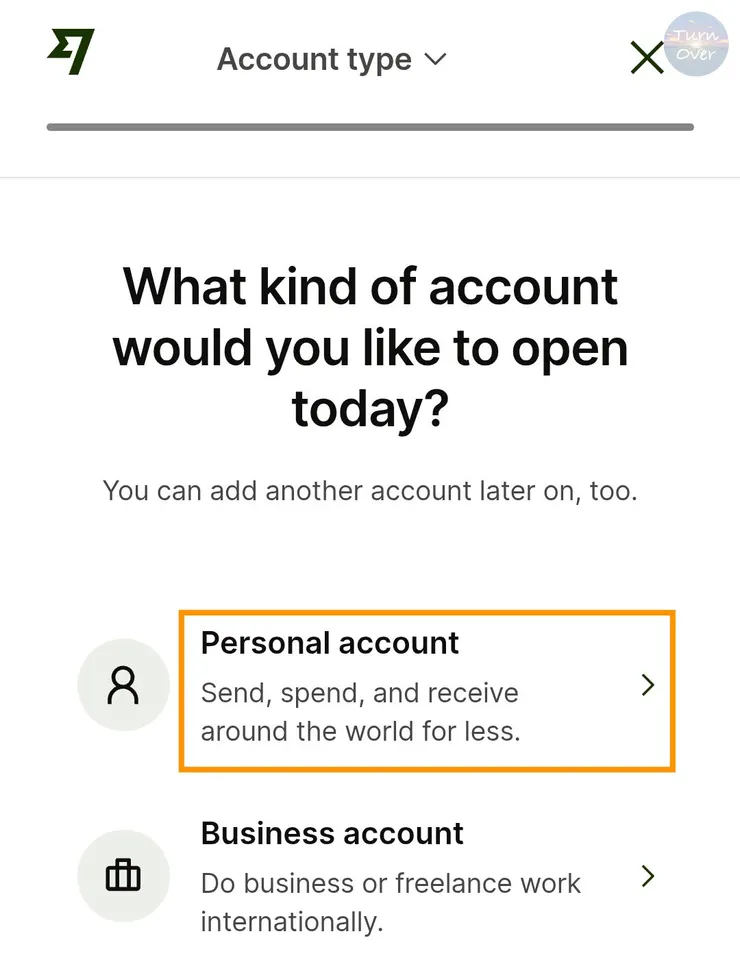Screen dimensions: 740x971
Task: Click the word "internationally." under Business account
Action: 292,921
